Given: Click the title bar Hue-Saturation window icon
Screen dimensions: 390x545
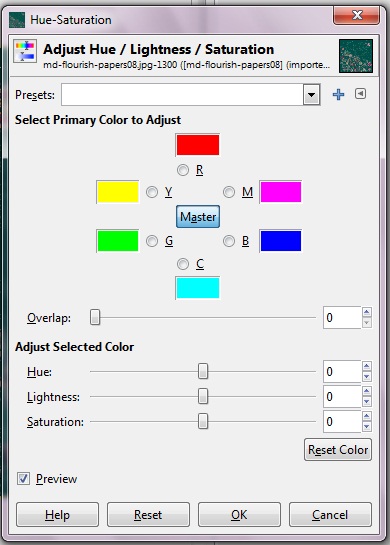Looking at the screenshot, I should pyautogui.click(x=17, y=20).
